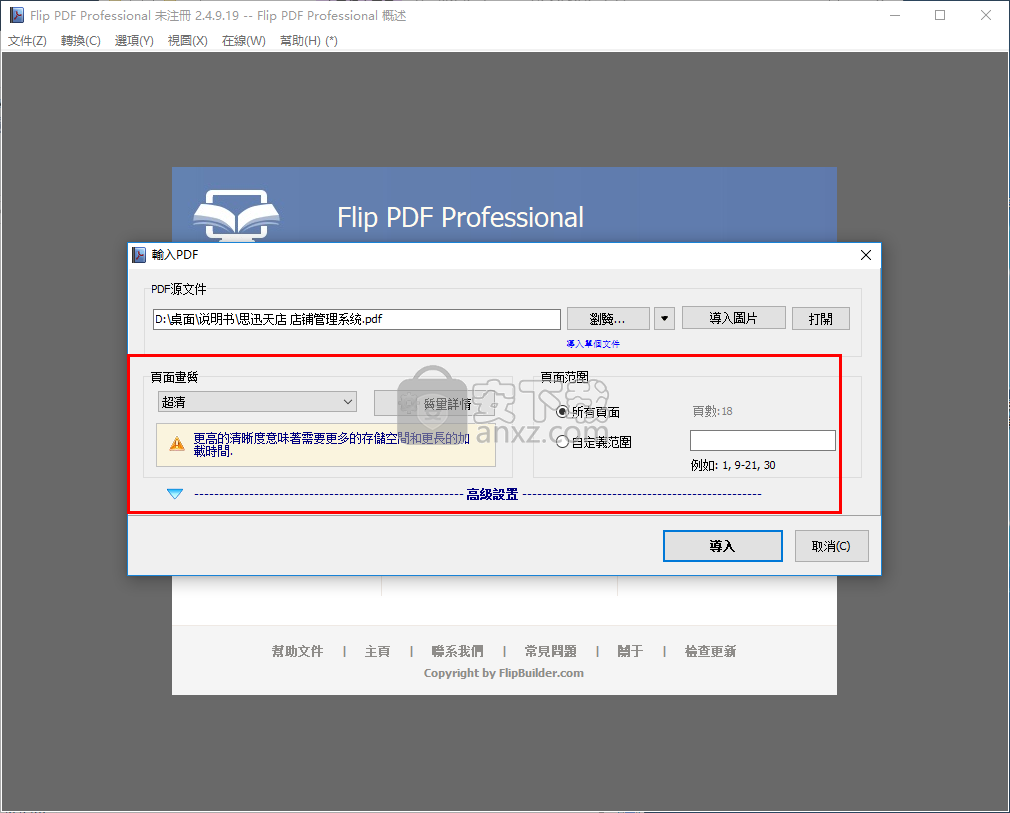Open the 常見問題 link in the main window
The height and width of the screenshot is (813, 1010).
[x=551, y=651]
